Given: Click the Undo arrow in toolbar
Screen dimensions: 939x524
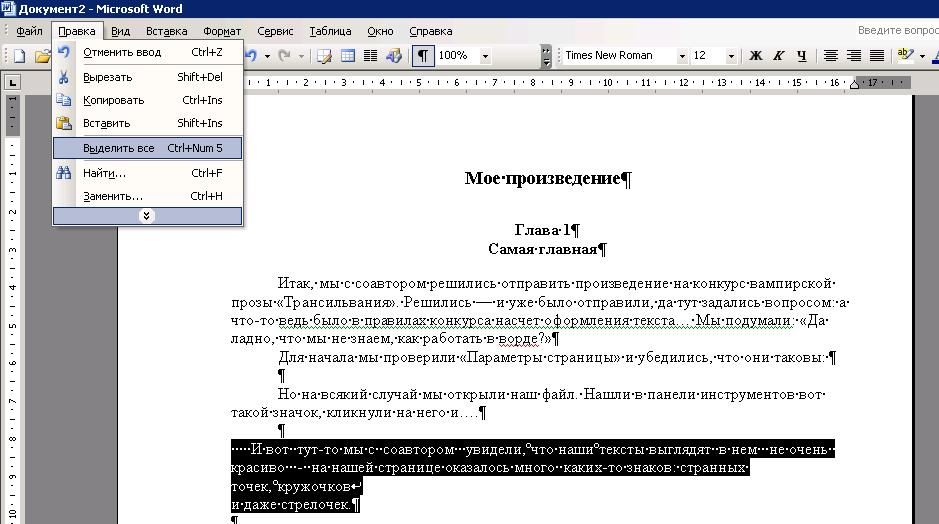Looking at the screenshot, I should [251, 56].
